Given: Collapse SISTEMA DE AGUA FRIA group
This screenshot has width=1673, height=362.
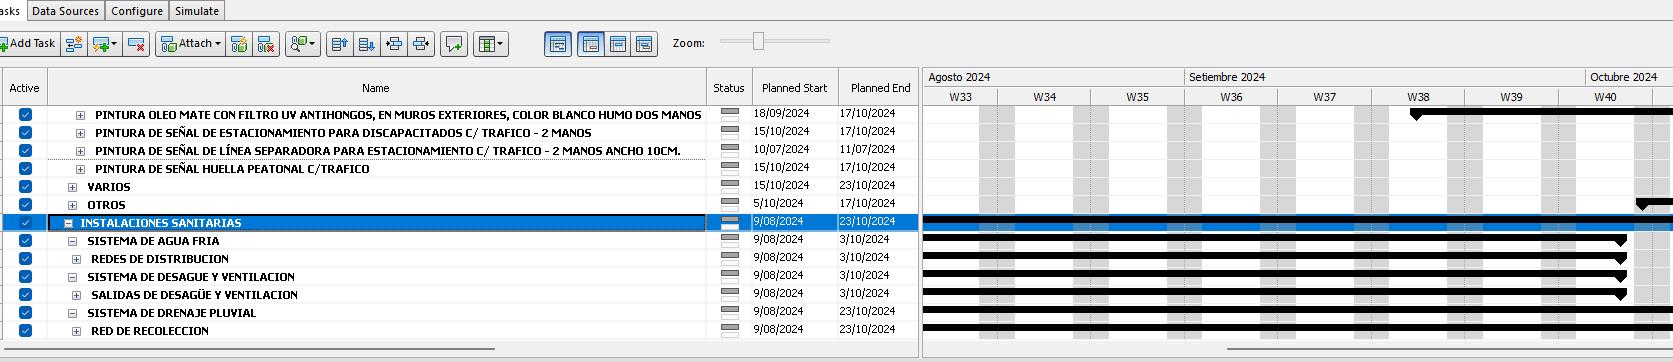Looking at the screenshot, I should coord(72,241).
